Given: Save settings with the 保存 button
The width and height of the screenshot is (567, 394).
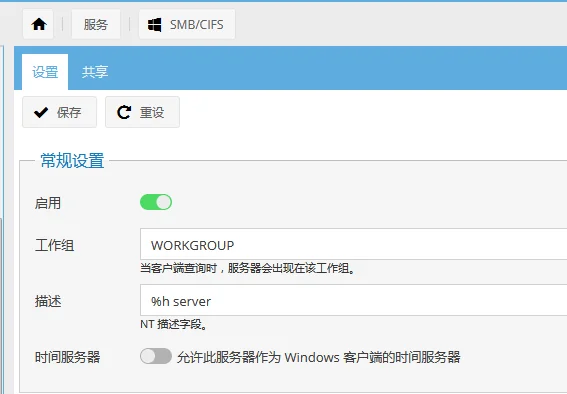Looking at the screenshot, I should point(59,112).
